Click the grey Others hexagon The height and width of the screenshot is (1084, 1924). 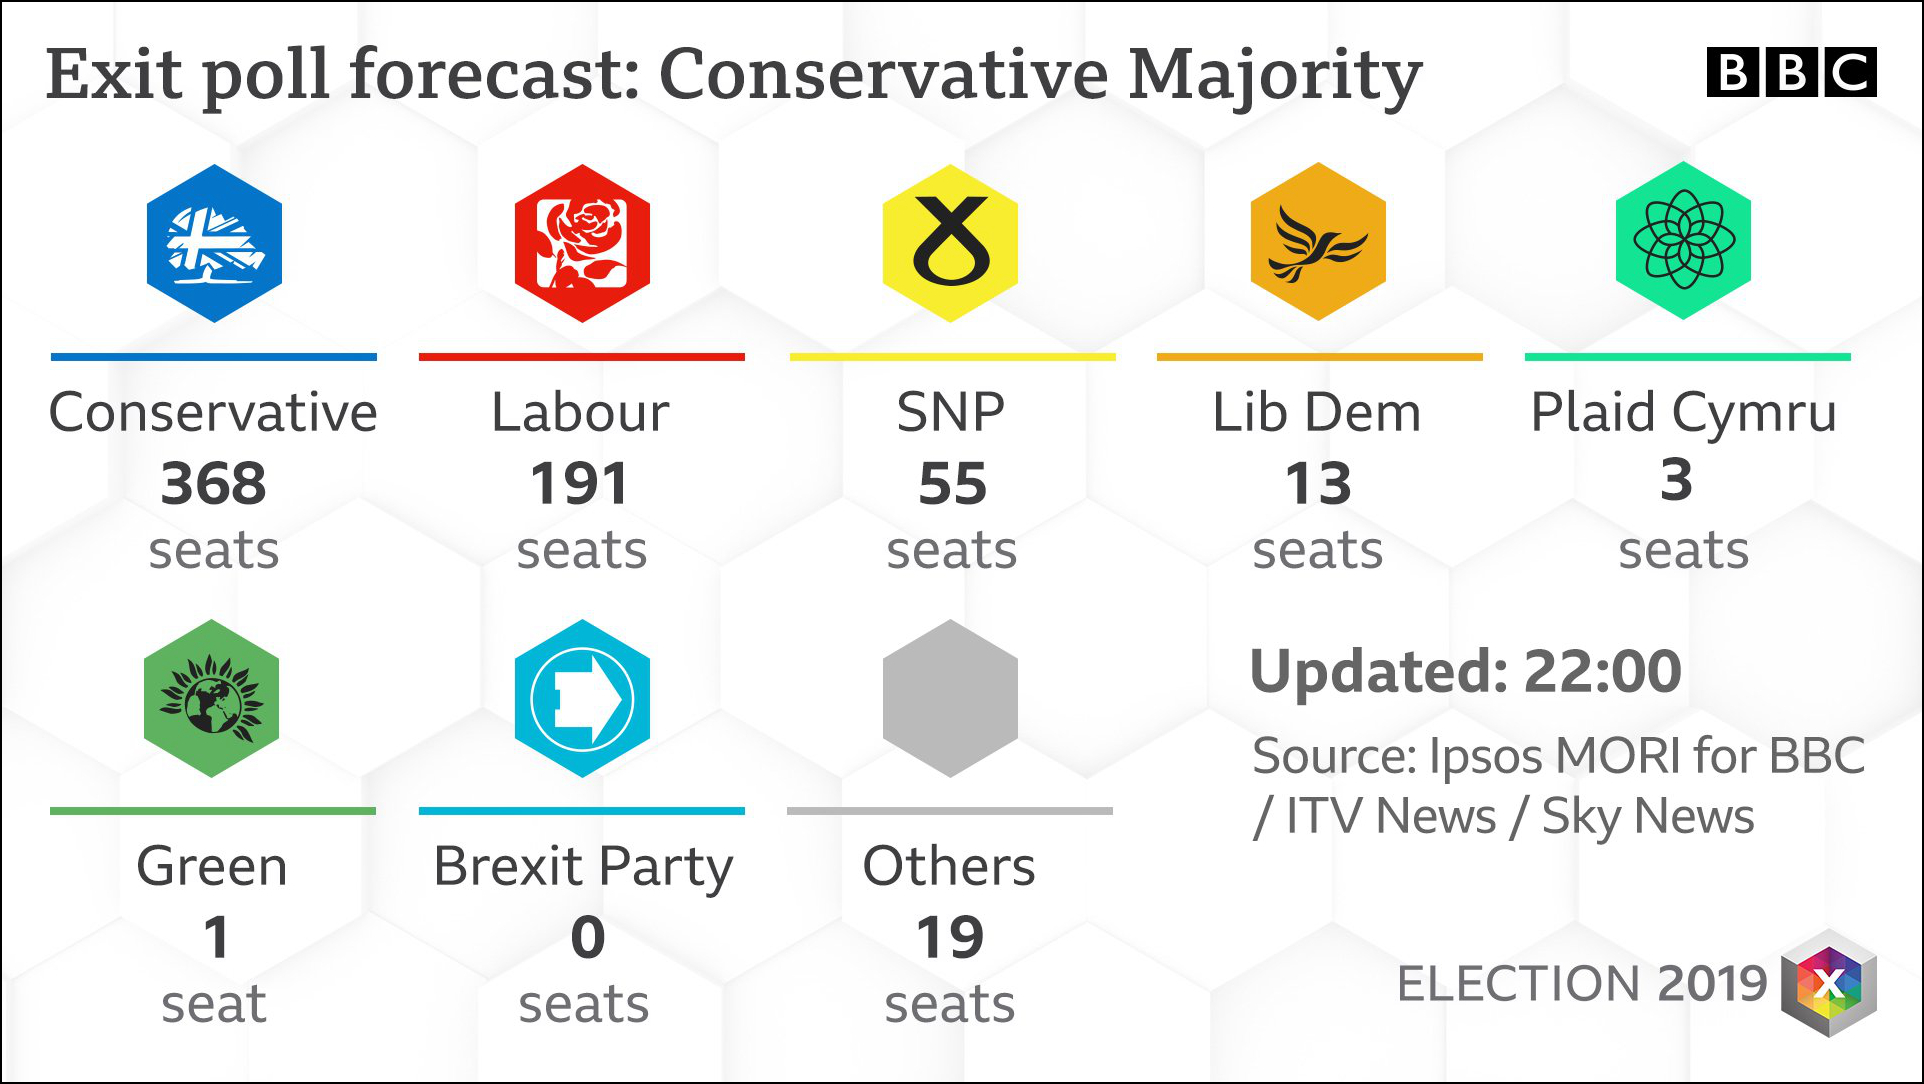coord(950,698)
